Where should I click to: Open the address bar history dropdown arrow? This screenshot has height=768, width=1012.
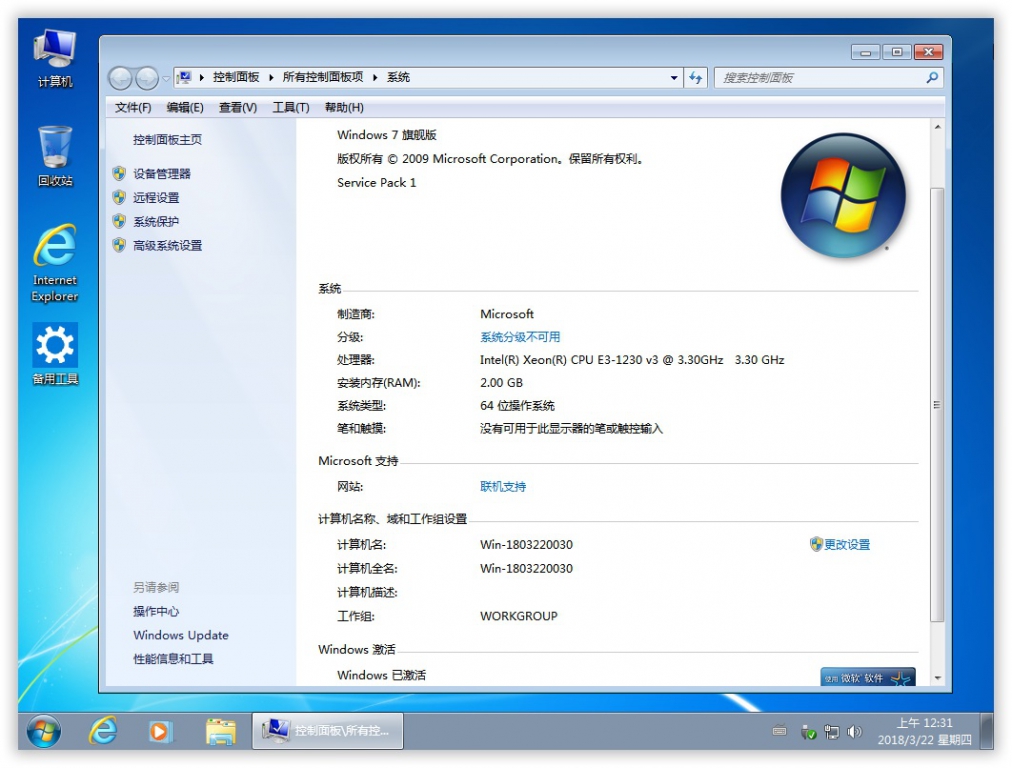(674, 78)
